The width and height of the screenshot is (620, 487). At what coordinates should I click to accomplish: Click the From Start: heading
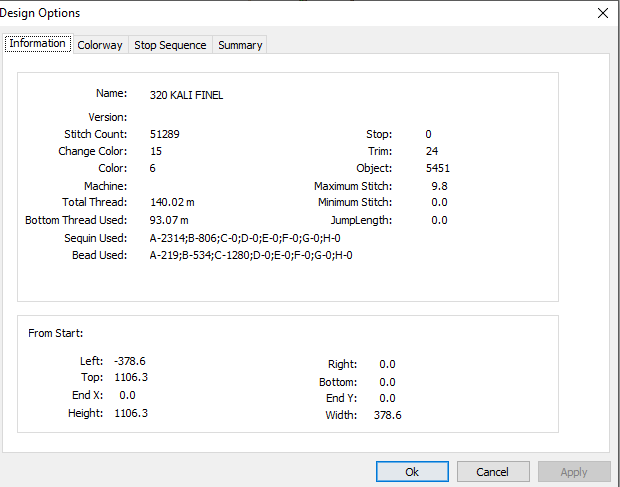pos(56,333)
